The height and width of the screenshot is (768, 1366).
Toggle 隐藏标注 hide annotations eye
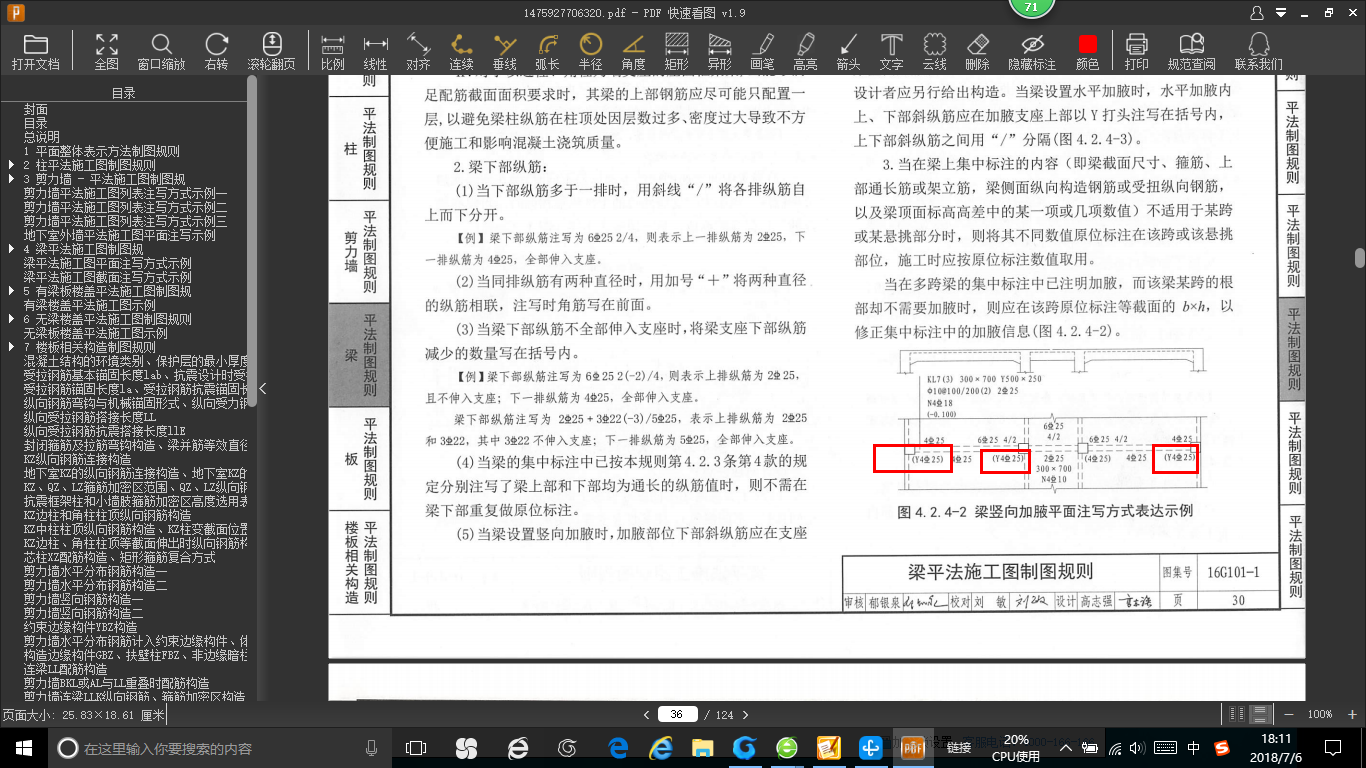point(1032,51)
